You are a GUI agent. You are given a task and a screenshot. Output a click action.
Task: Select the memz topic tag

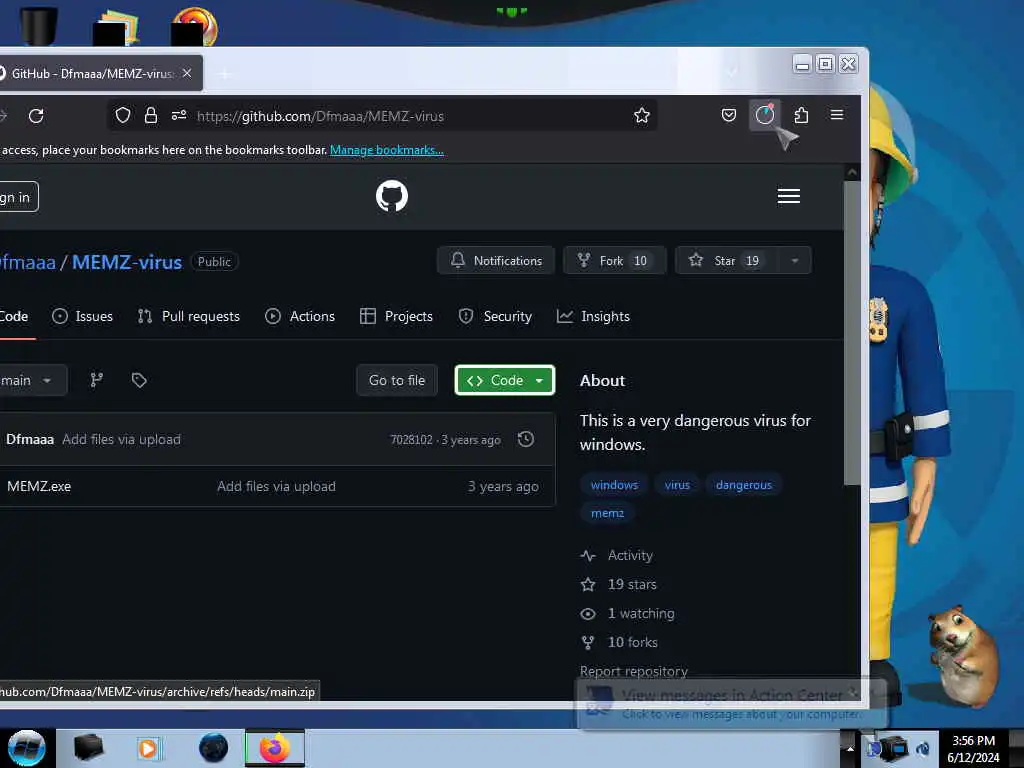(607, 513)
